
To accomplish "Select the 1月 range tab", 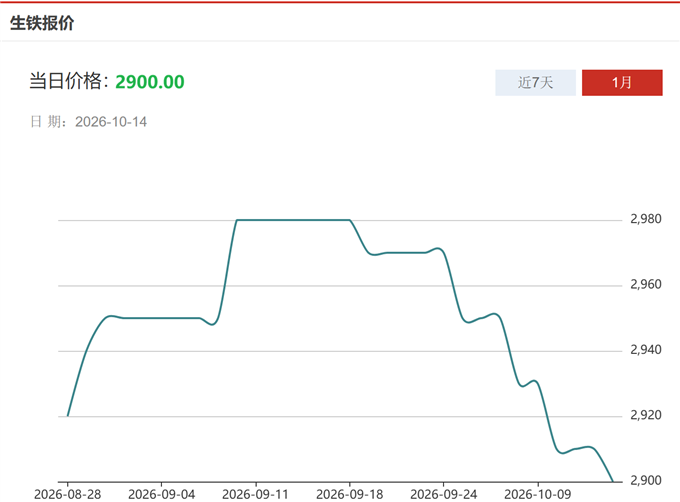I will pyautogui.click(x=622, y=82).
